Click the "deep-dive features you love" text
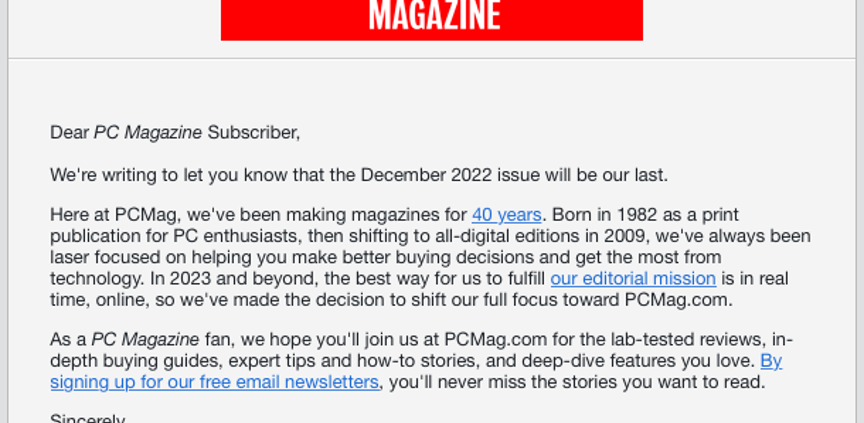Viewport: 864px width, 423px height. click(x=644, y=360)
